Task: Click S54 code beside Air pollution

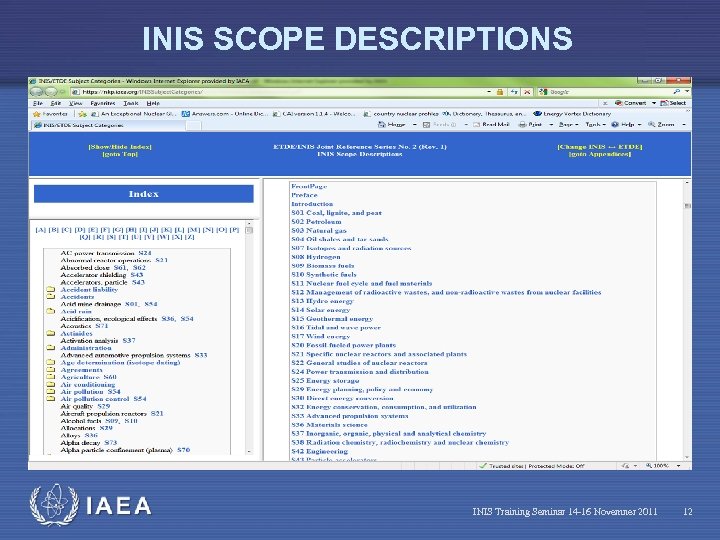Action: tap(114, 392)
